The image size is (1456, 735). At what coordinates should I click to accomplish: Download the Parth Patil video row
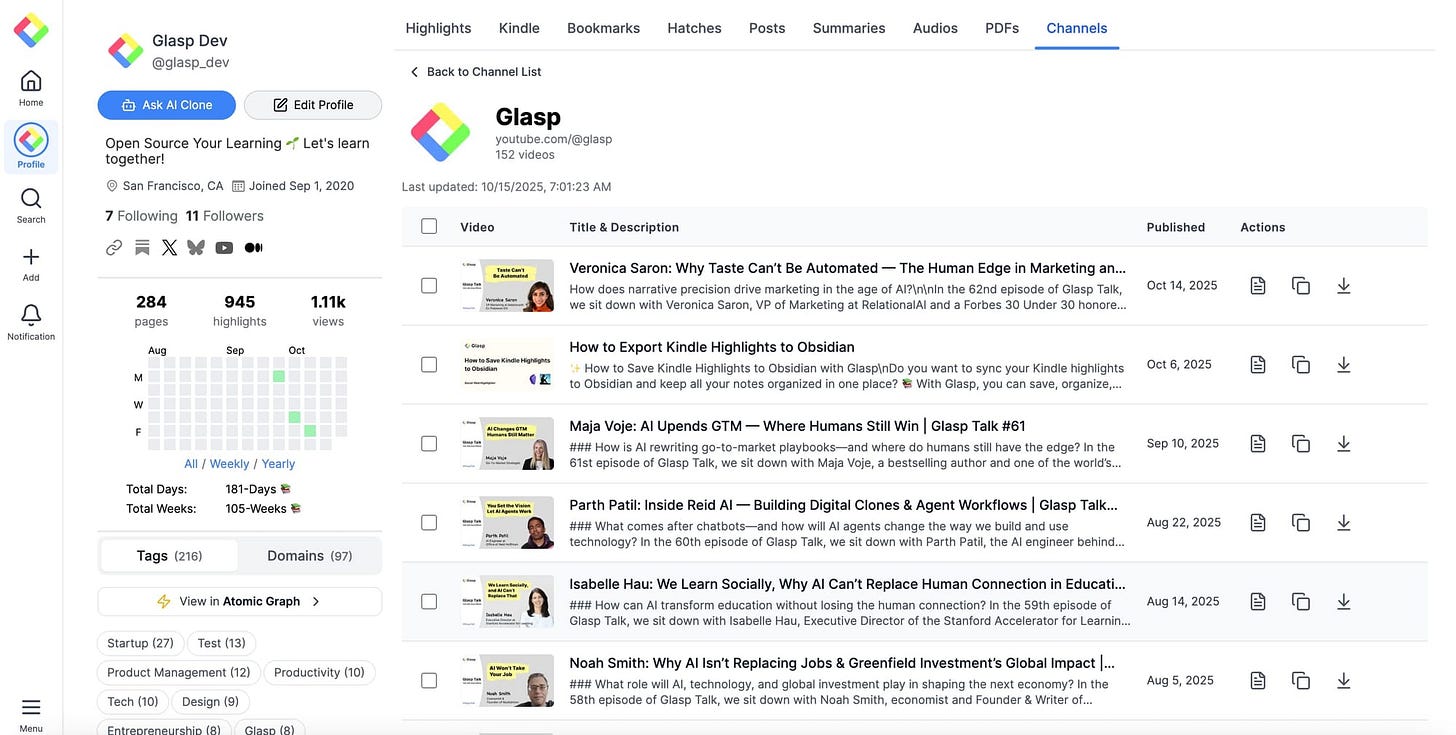coord(1344,522)
